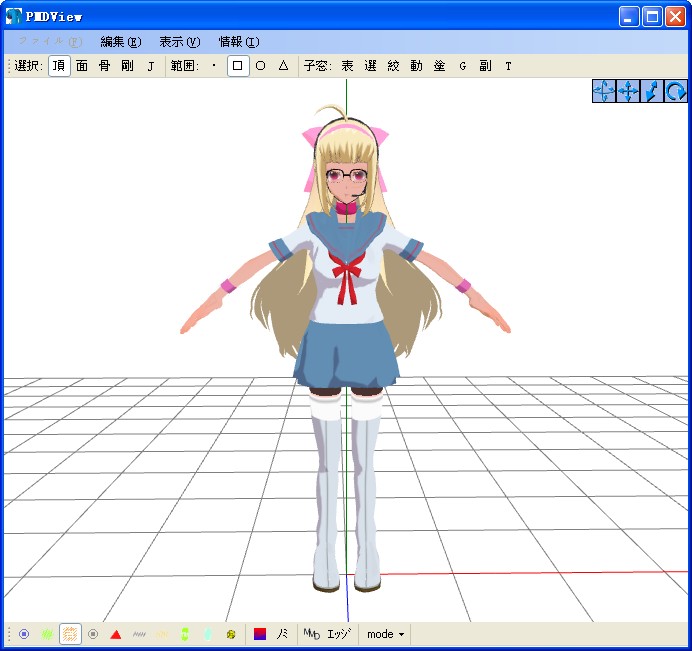Toggle the pale cyan capsule display icon

point(208,634)
